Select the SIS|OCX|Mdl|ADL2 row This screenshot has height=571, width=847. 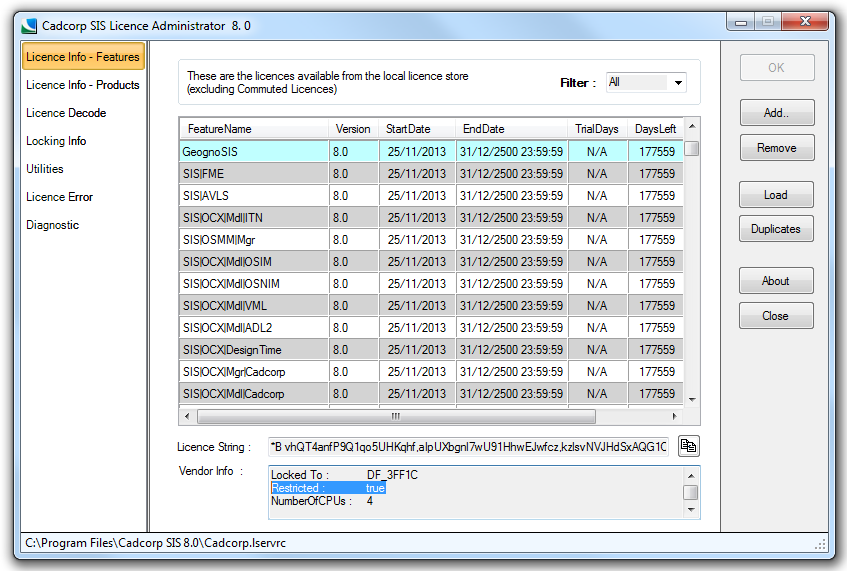pyautogui.click(x=431, y=328)
